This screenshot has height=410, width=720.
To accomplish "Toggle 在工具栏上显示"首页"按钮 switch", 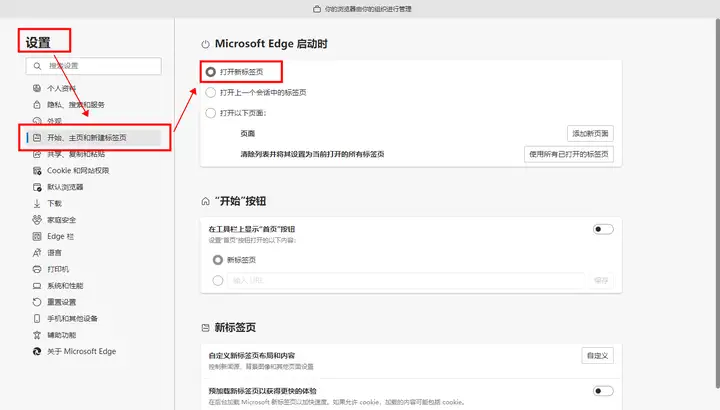I will pos(603,229).
